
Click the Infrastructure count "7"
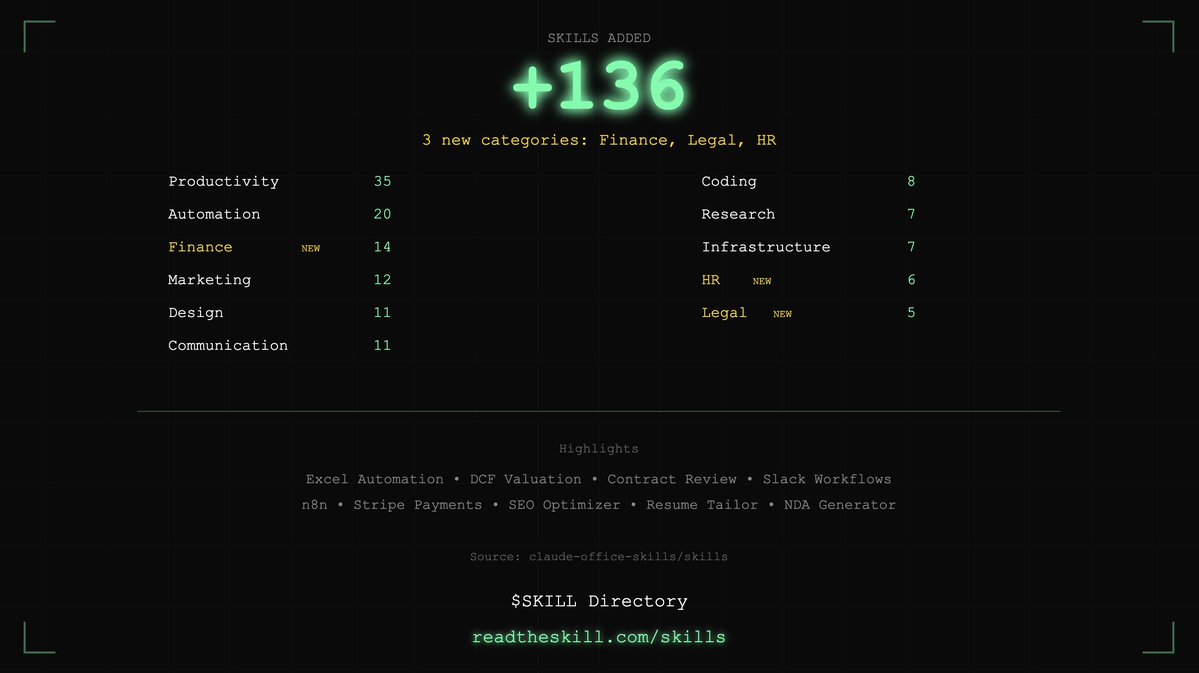pos(911,247)
